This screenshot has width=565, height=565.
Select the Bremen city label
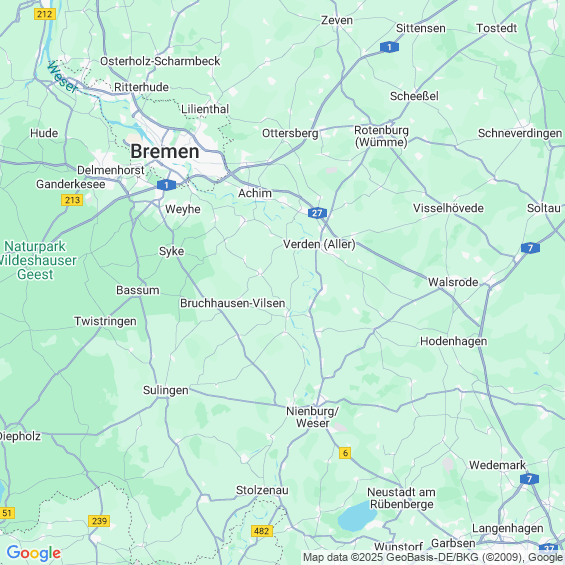point(165,151)
